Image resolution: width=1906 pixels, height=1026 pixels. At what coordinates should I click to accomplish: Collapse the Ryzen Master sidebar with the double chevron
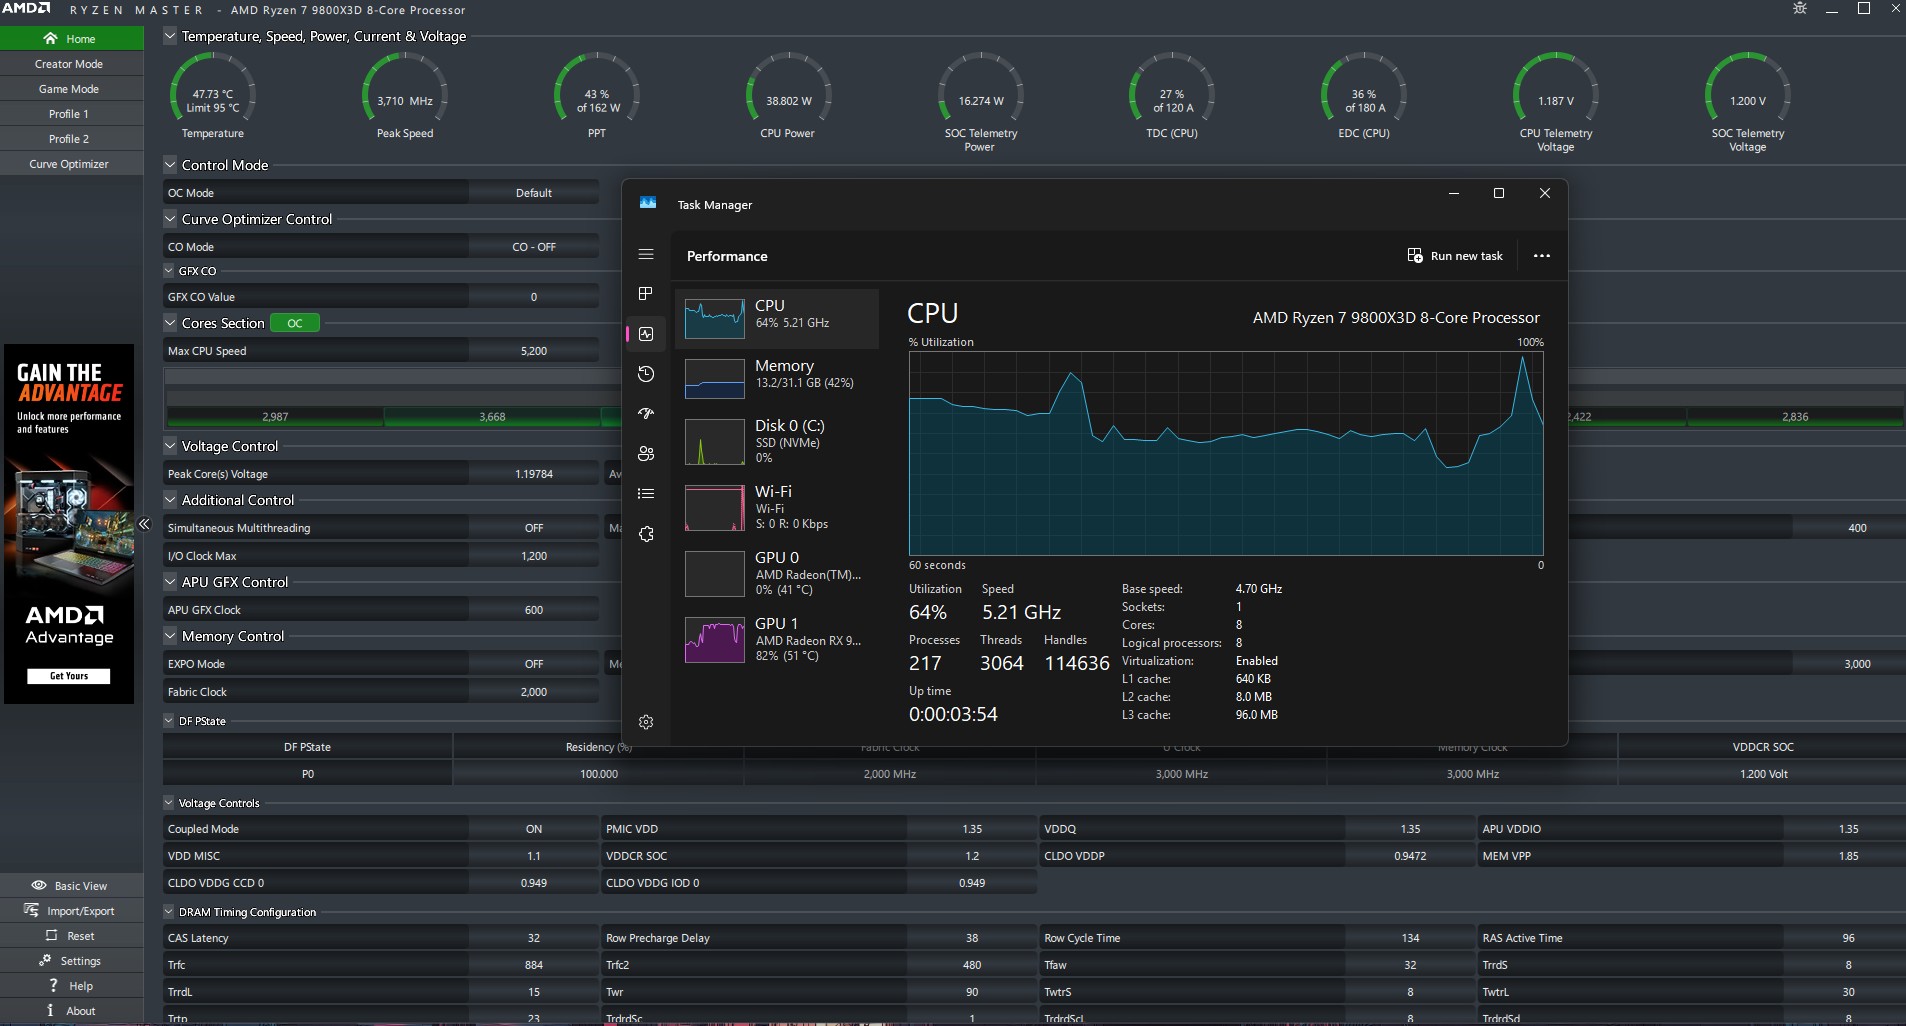coord(144,524)
